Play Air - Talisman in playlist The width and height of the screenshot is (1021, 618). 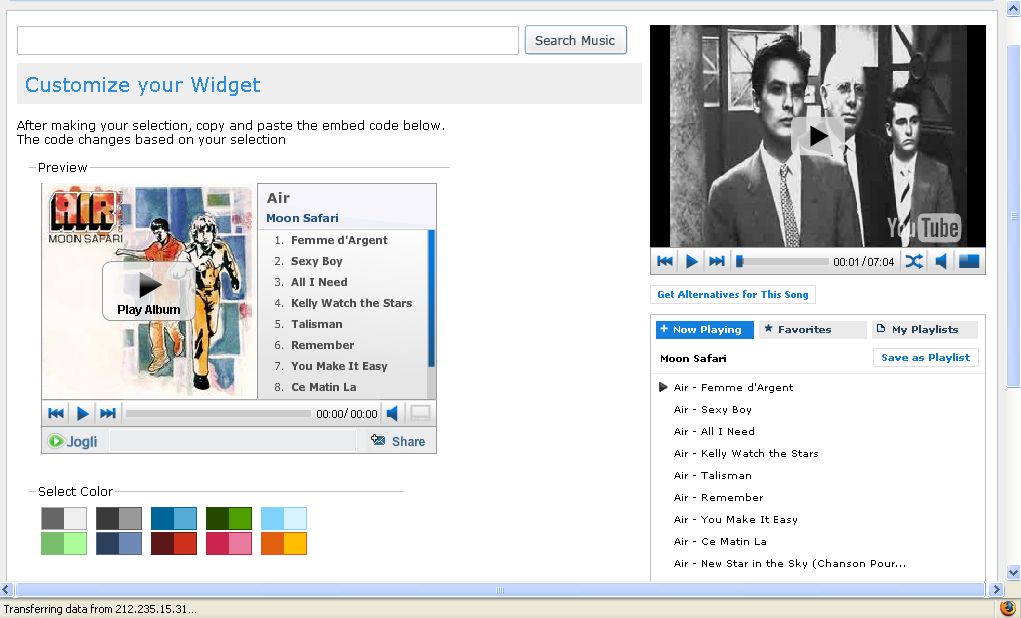click(x=713, y=475)
